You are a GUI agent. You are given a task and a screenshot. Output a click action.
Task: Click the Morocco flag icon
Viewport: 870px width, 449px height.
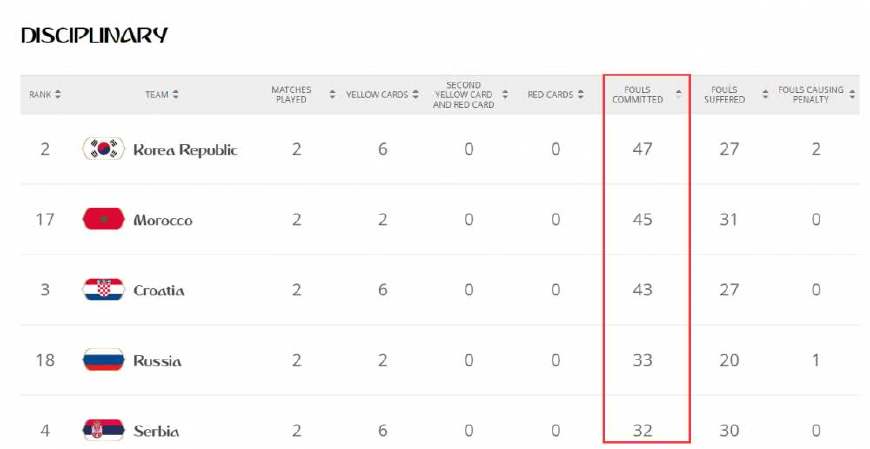click(103, 220)
